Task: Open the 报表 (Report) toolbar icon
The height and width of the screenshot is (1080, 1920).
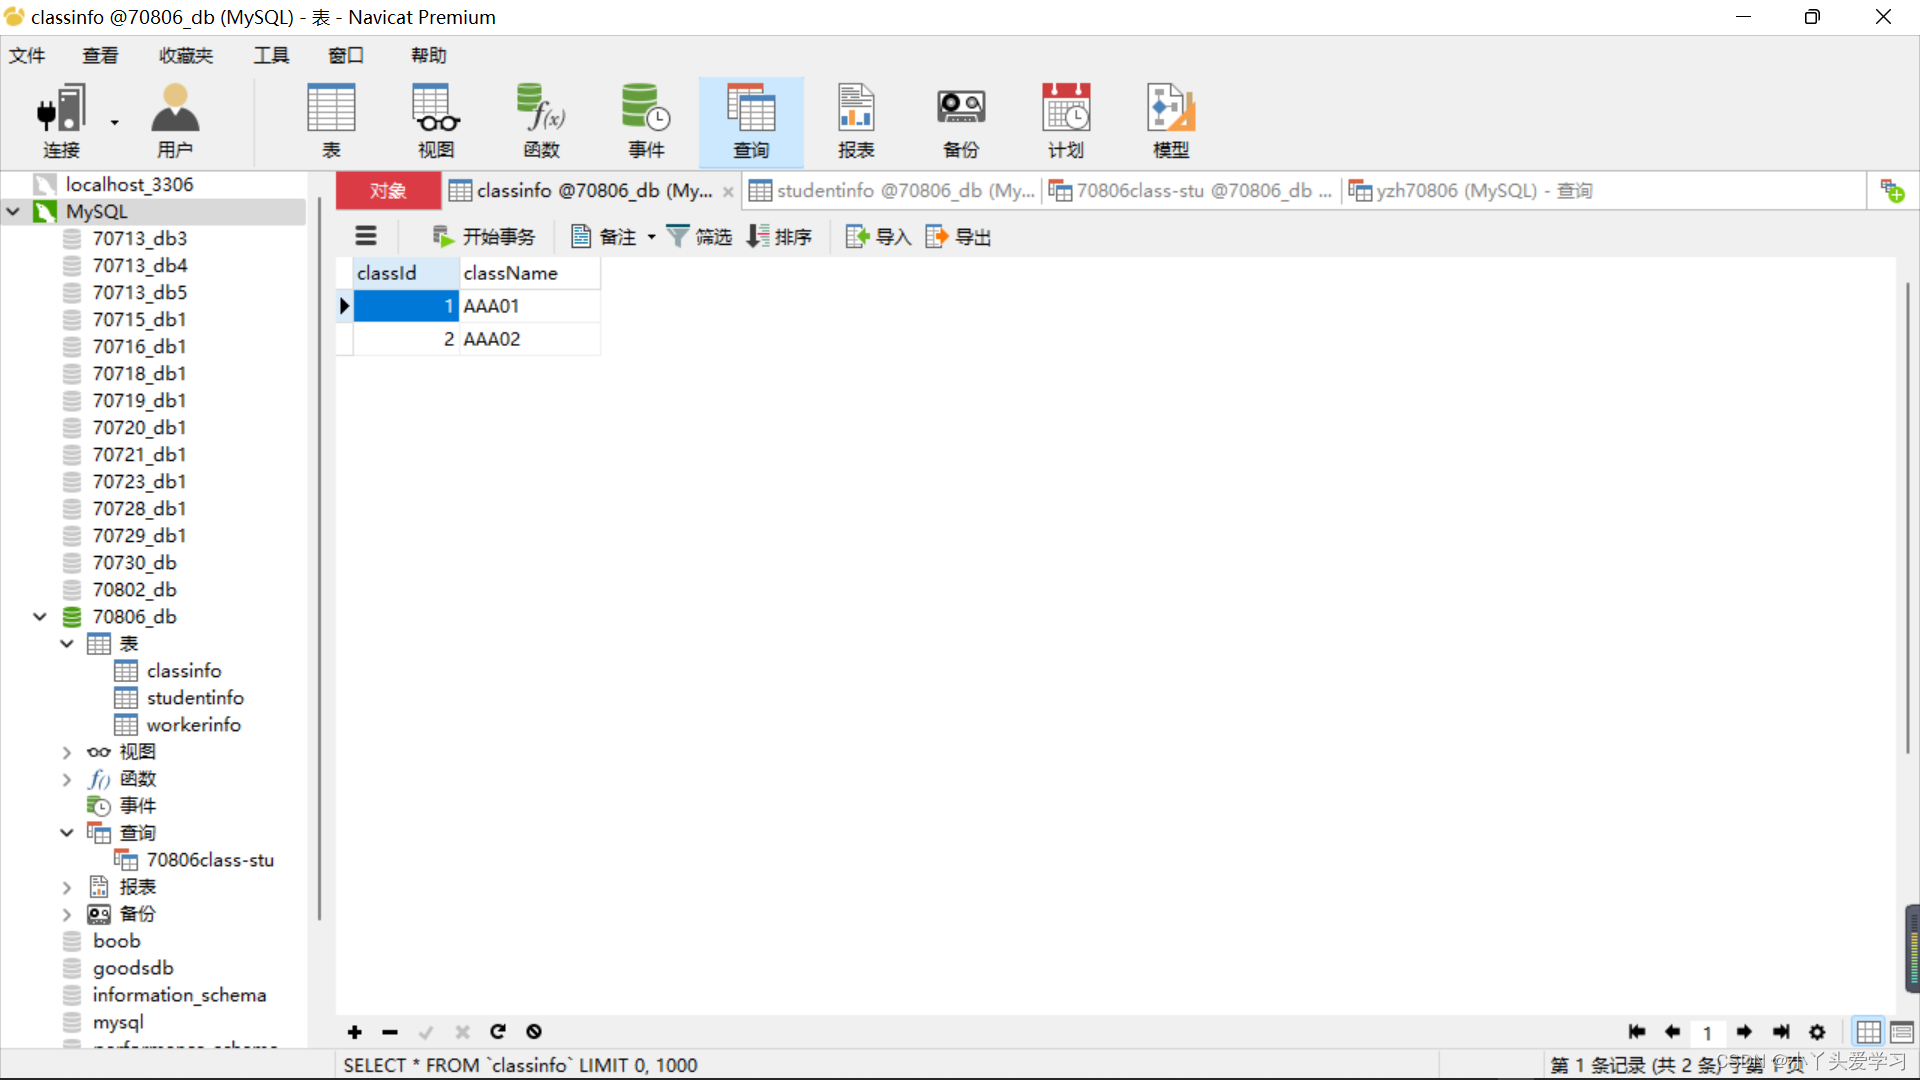Action: pos(856,121)
